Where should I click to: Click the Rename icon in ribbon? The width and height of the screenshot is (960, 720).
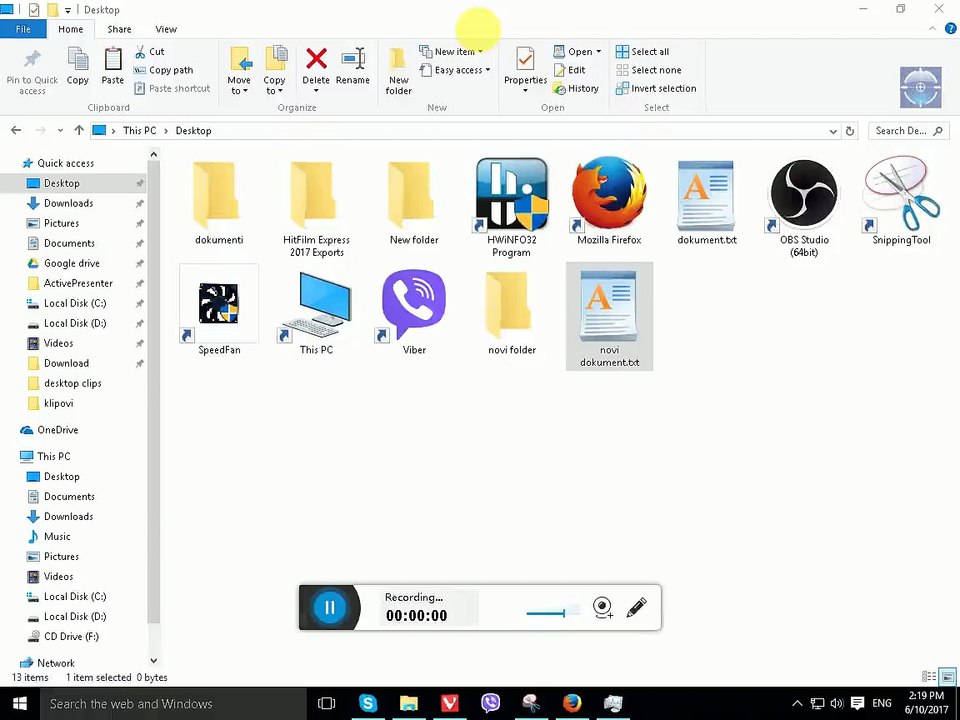pyautogui.click(x=353, y=59)
